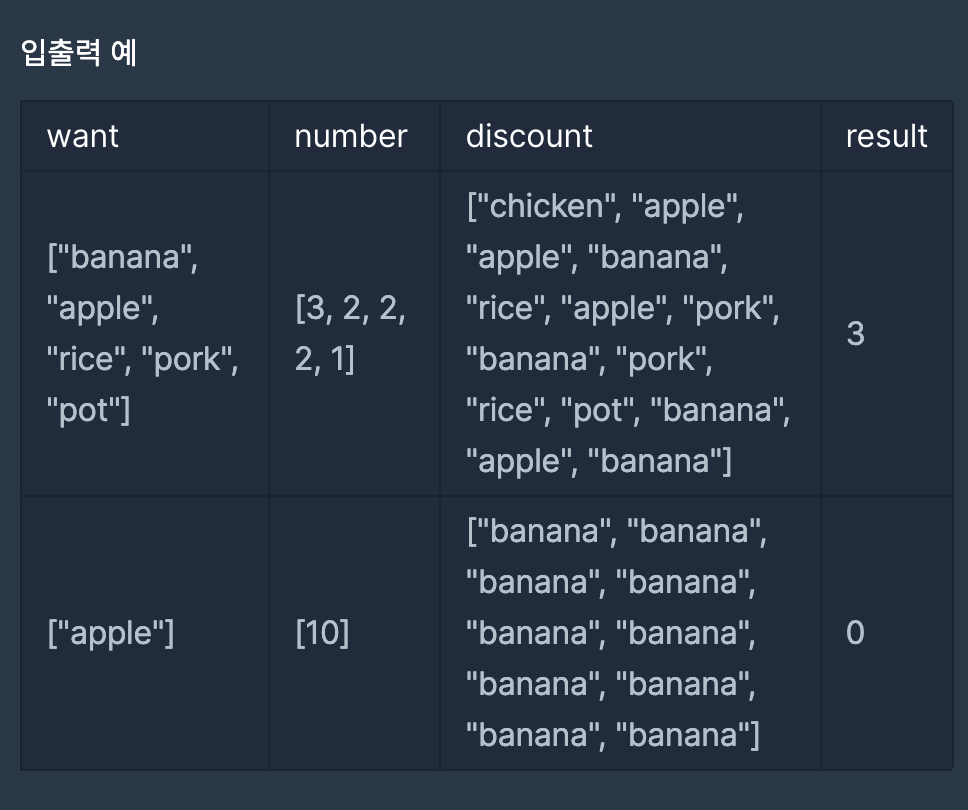
Task: Select the number column header
Action: [x=351, y=136]
